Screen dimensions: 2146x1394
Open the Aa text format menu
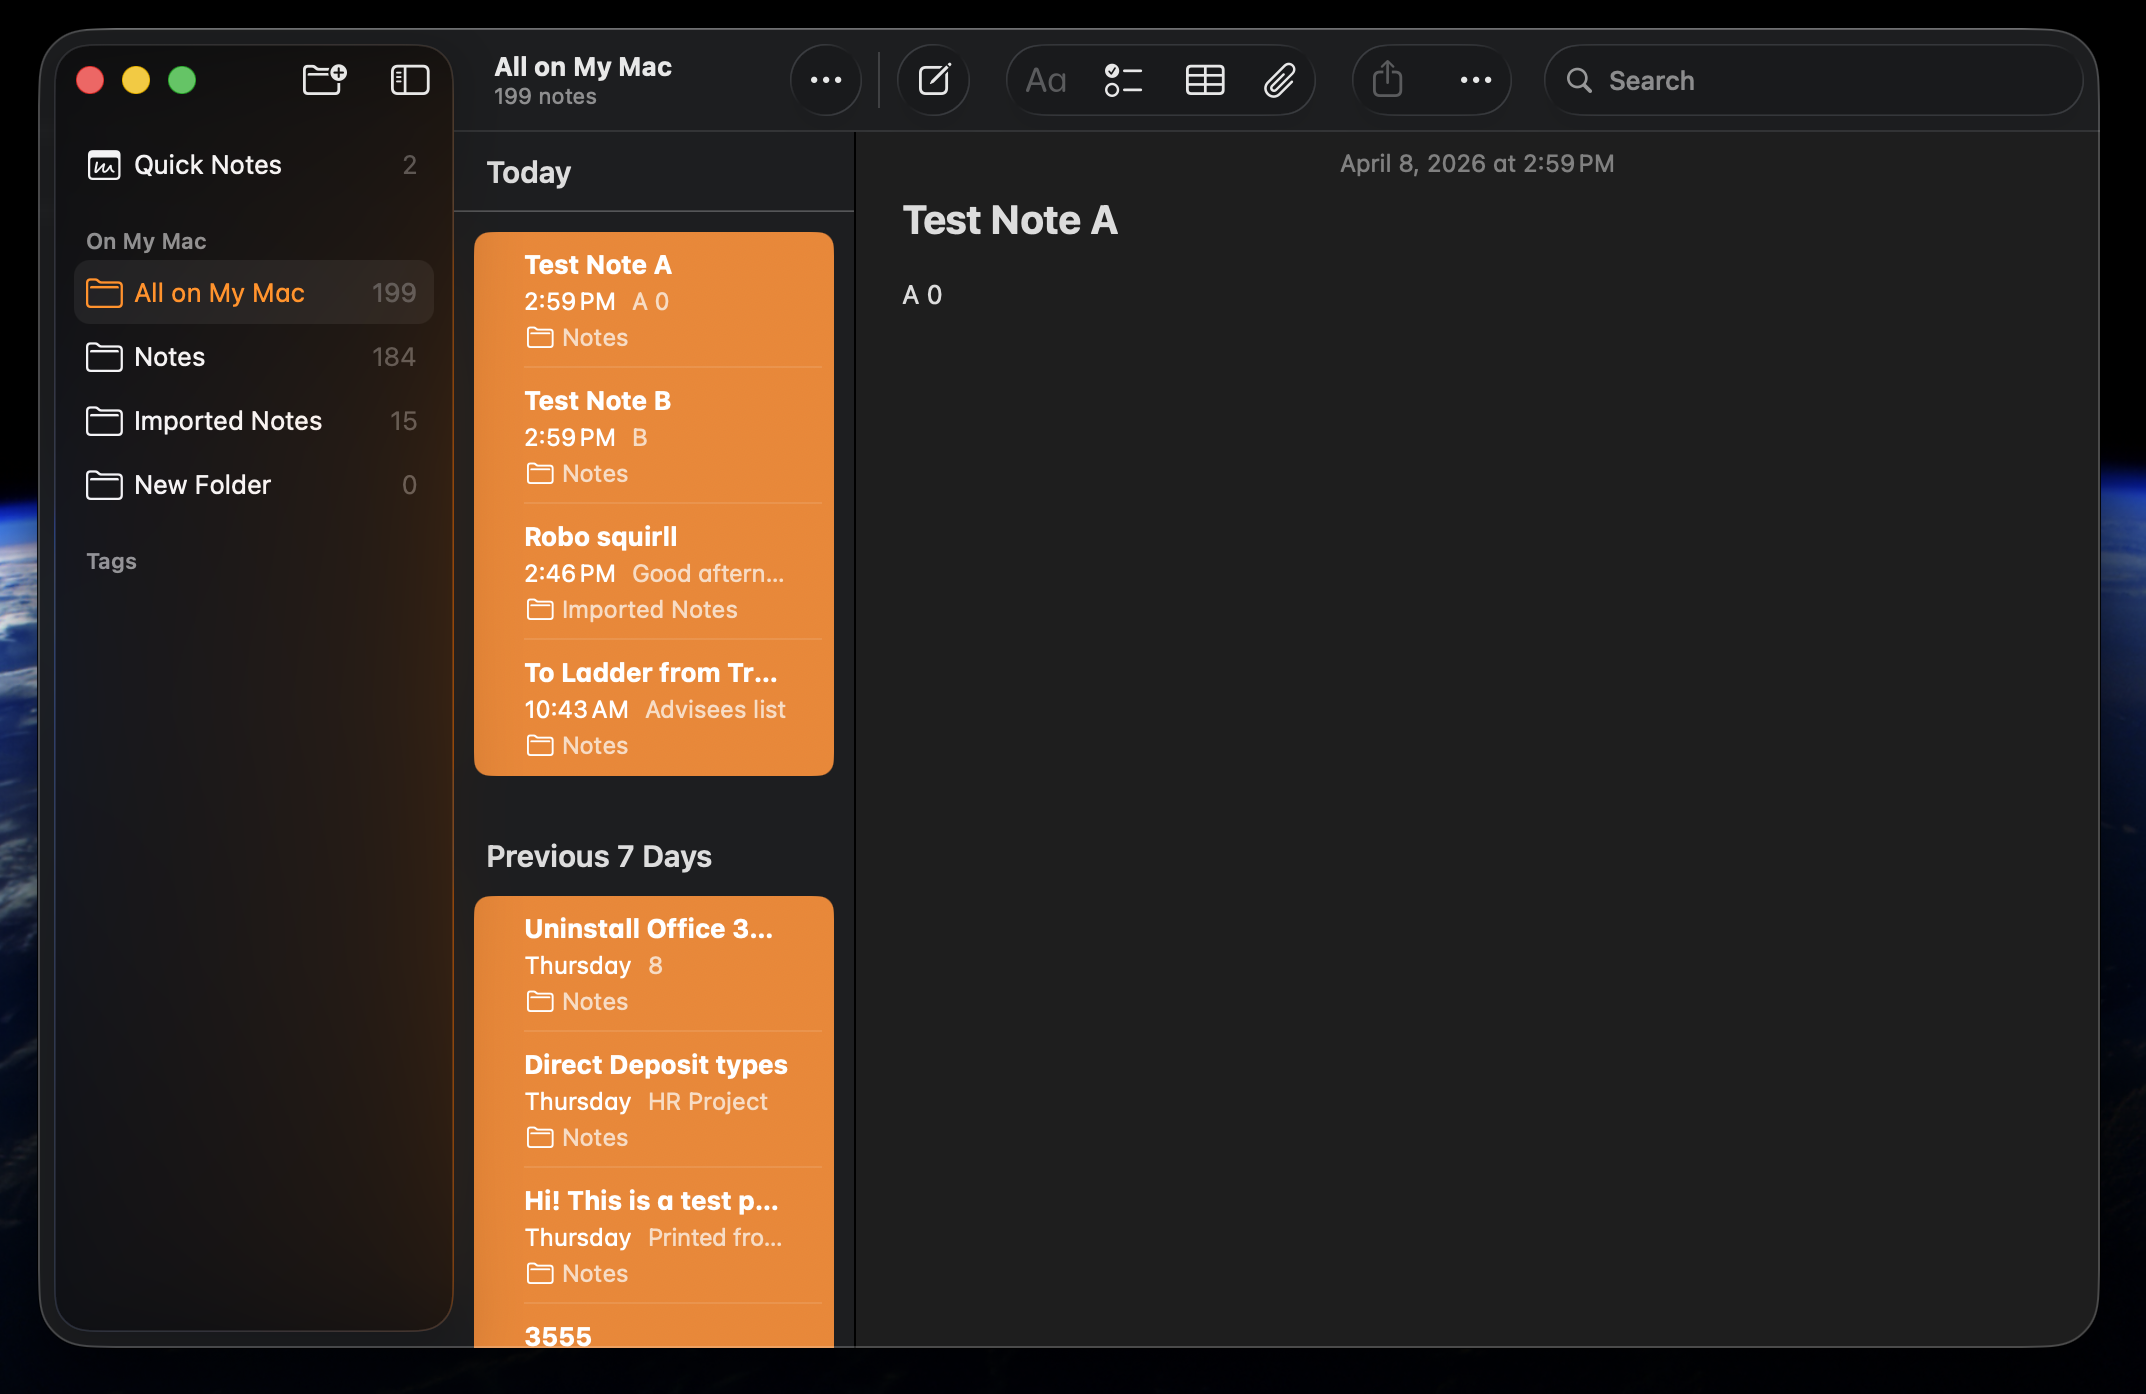(1046, 80)
